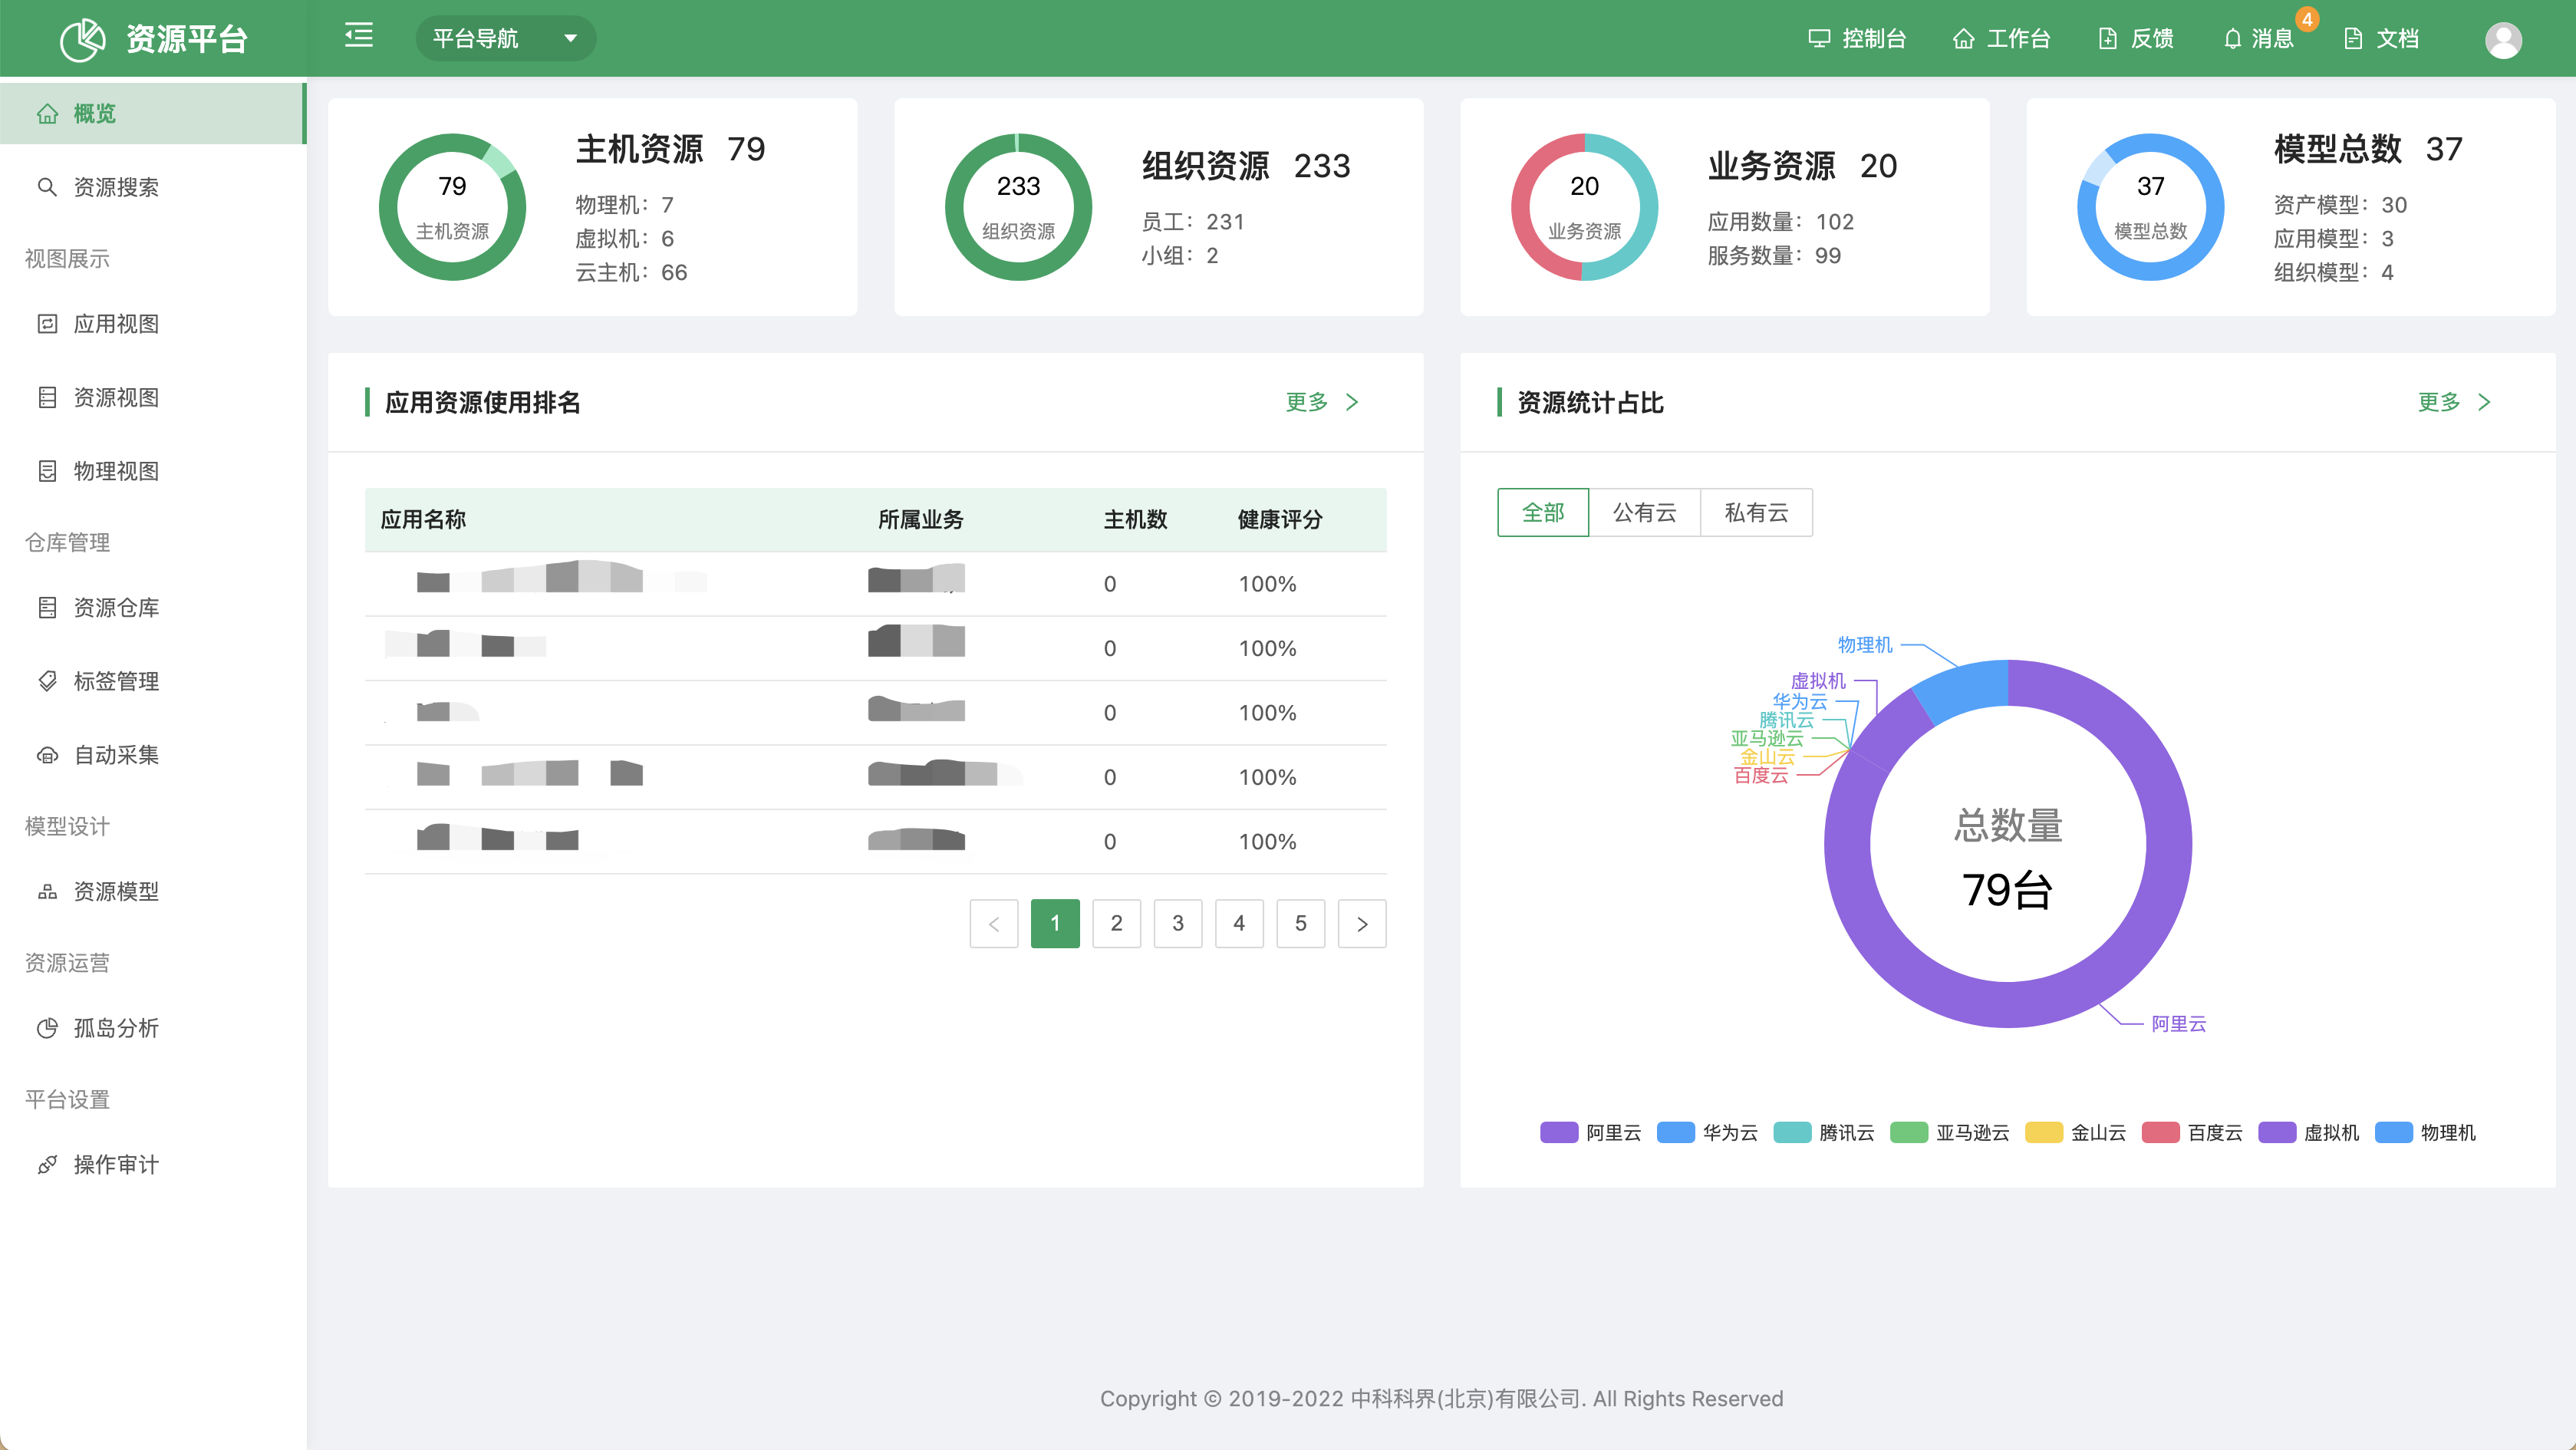Click the 资源视图 sidebar icon
2576x1450 pixels.
tap(47, 397)
